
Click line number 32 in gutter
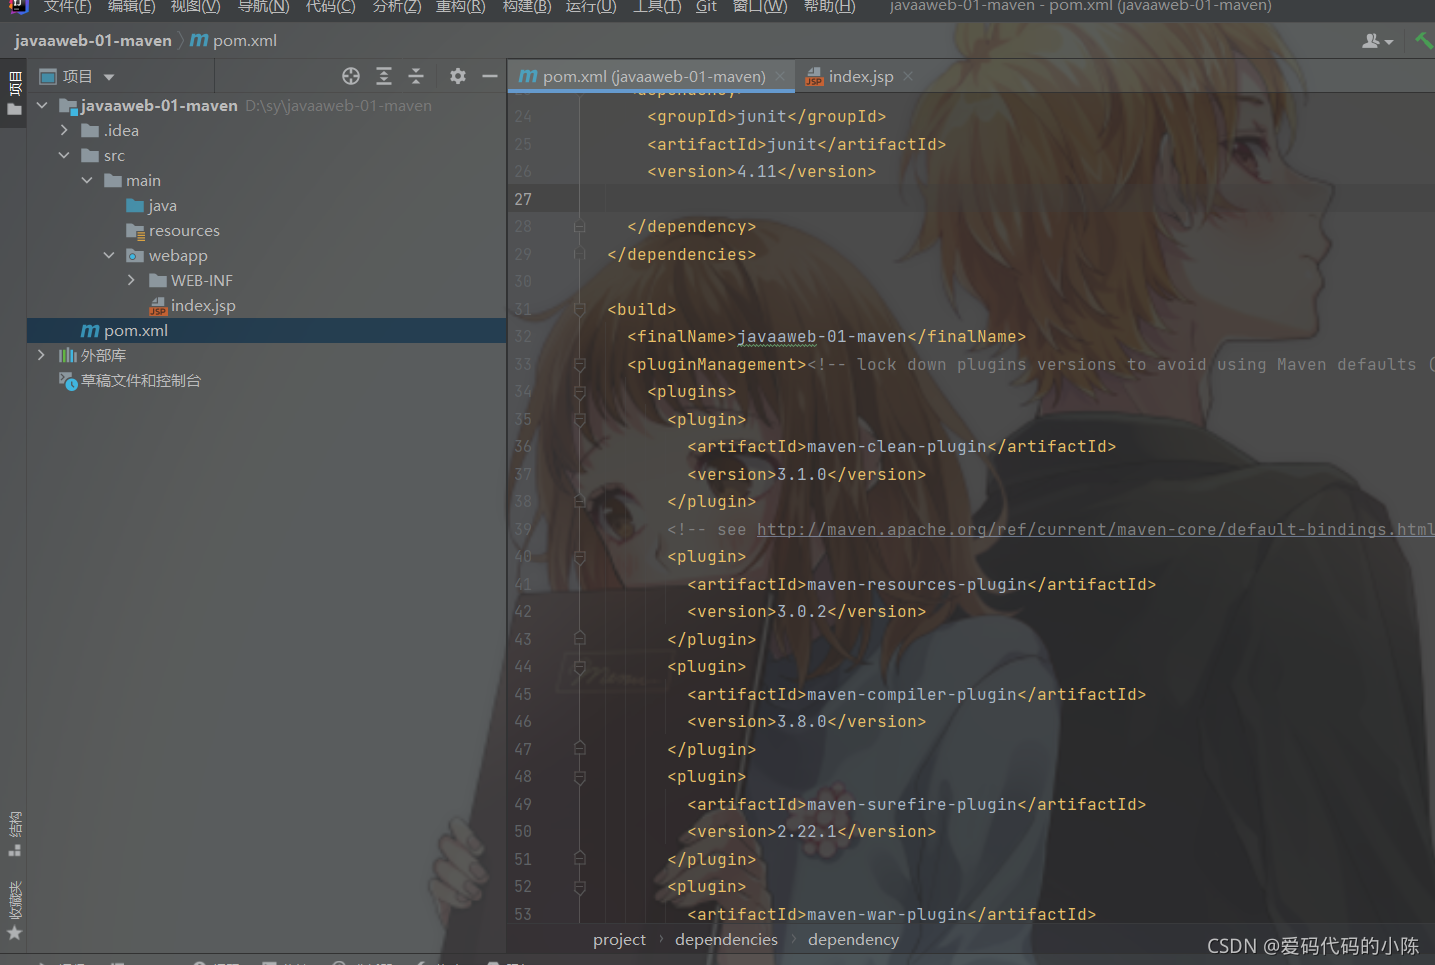point(523,337)
